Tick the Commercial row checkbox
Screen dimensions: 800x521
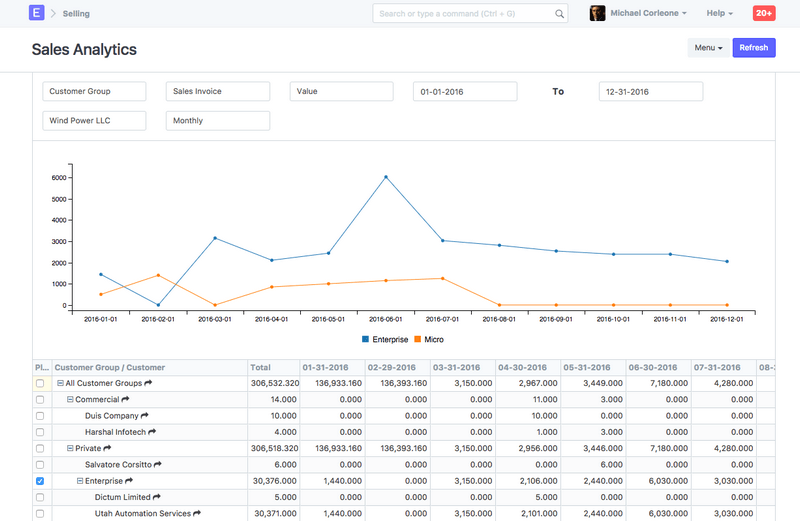pyautogui.click(x=40, y=399)
